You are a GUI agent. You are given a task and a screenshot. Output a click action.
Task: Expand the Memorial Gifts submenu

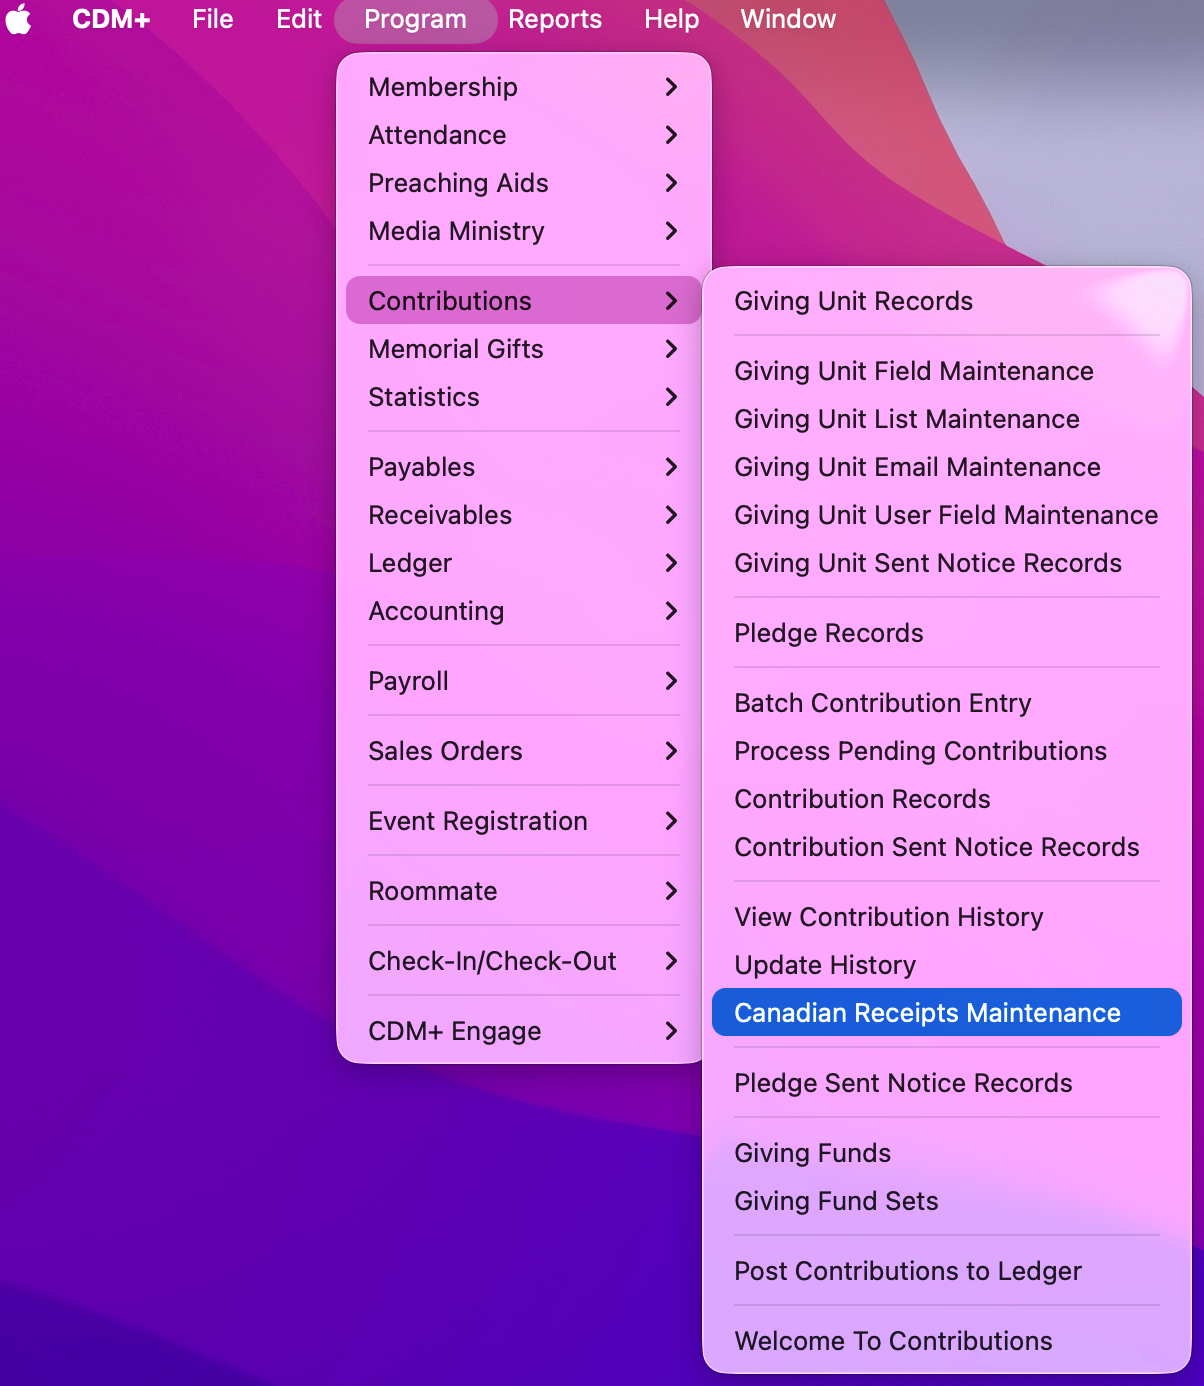pos(524,349)
